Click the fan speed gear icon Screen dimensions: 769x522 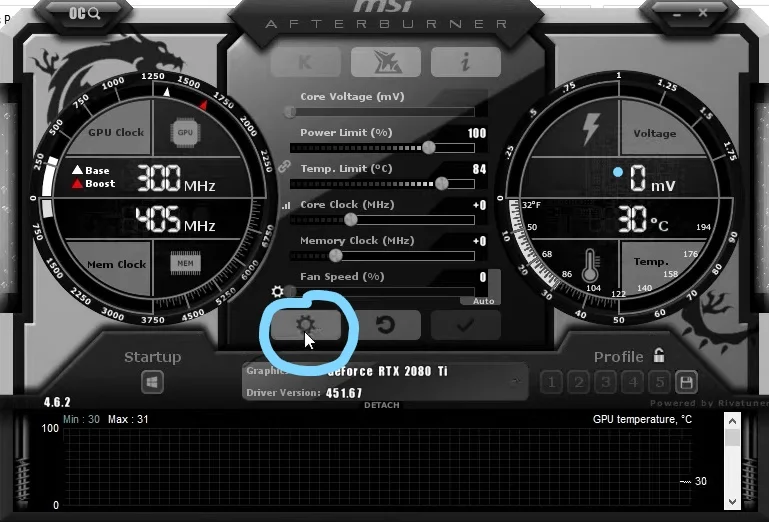[277, 291]
